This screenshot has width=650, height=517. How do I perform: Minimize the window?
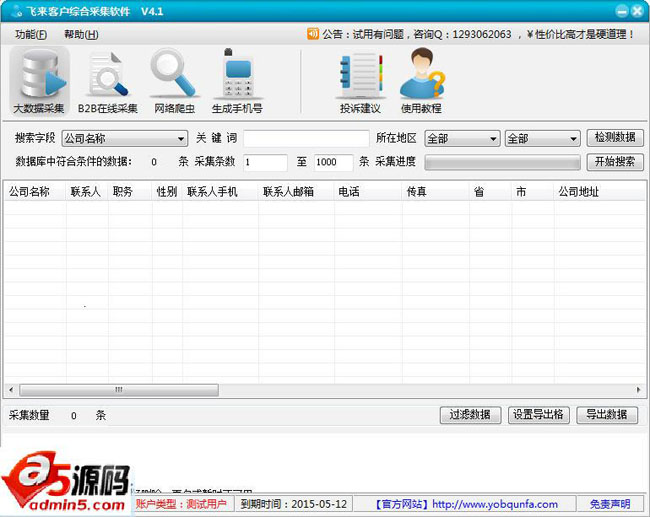click(622, 11)
